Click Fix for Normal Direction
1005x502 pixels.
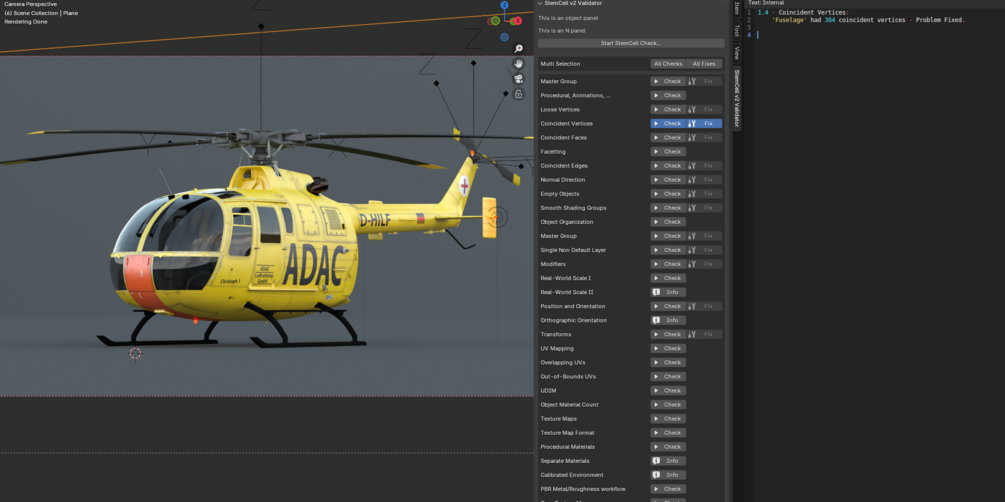coord(704,180)
